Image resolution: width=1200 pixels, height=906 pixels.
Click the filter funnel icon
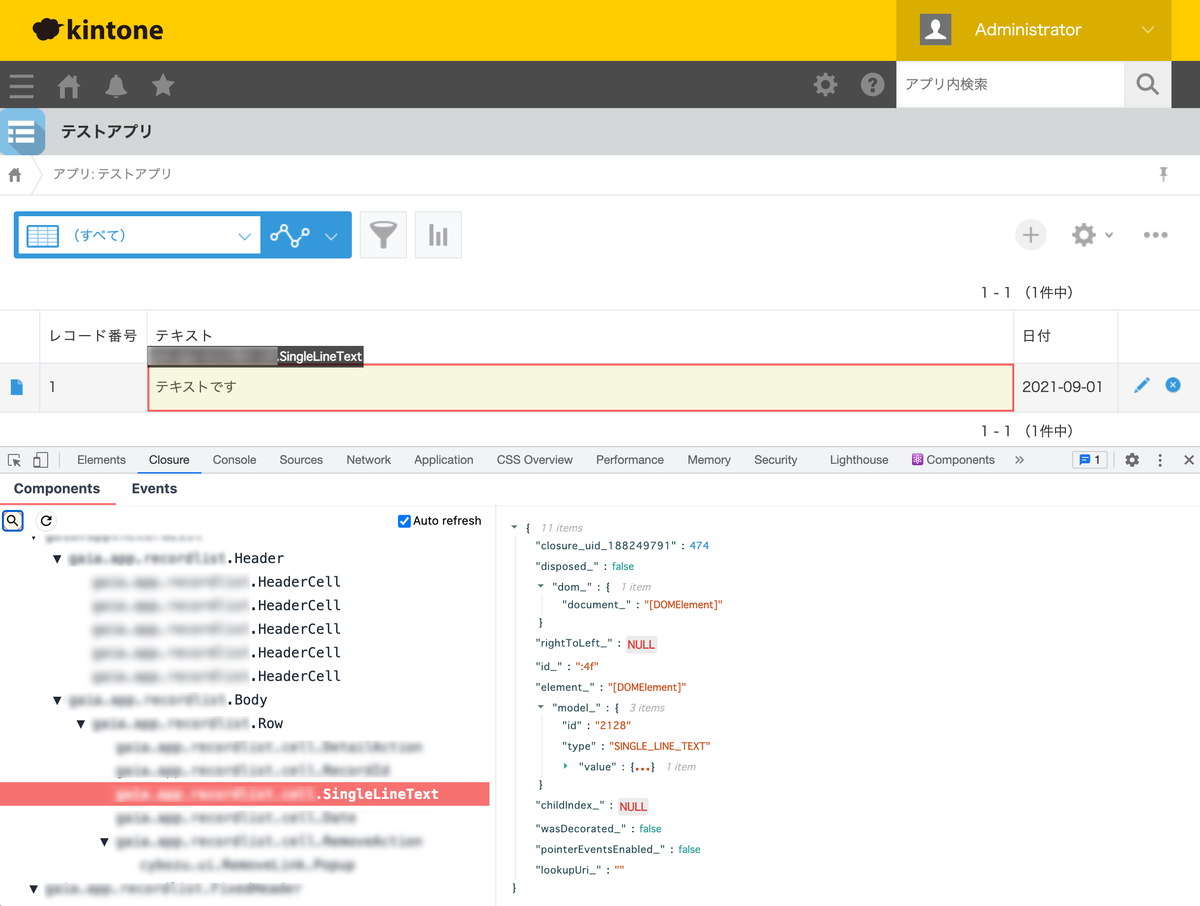tap(383, 234)
